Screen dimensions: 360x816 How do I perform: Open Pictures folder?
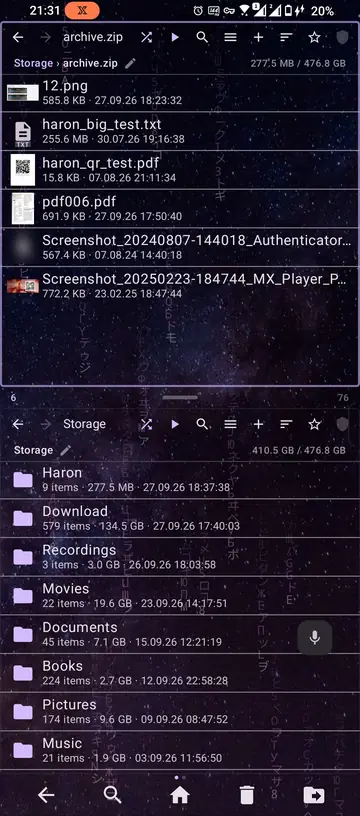click(x=180, y=710)
